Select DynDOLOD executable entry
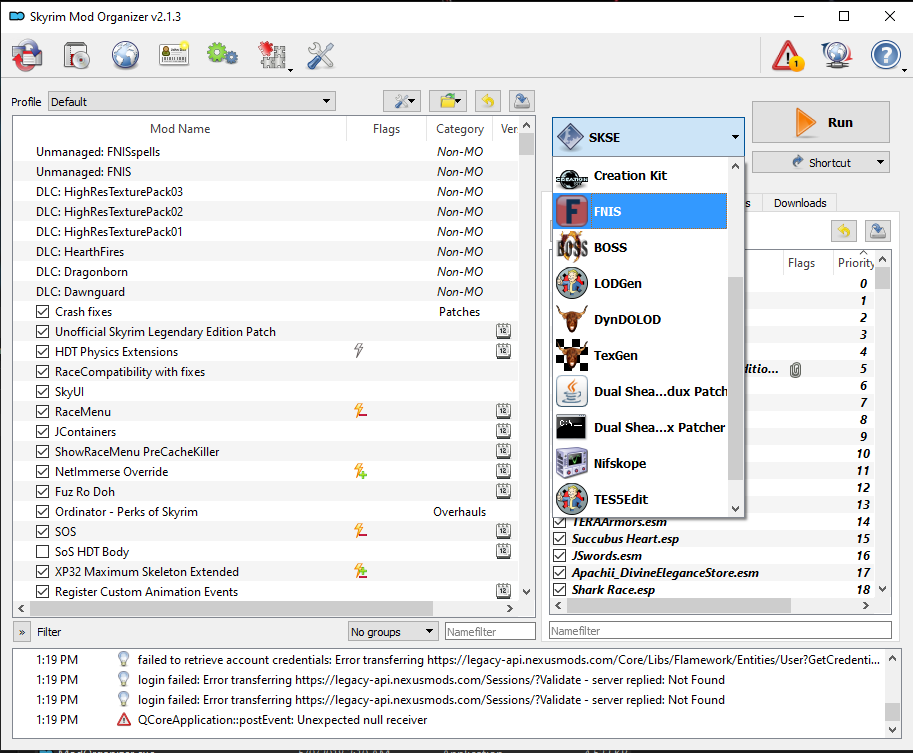 tap(640, 320)
